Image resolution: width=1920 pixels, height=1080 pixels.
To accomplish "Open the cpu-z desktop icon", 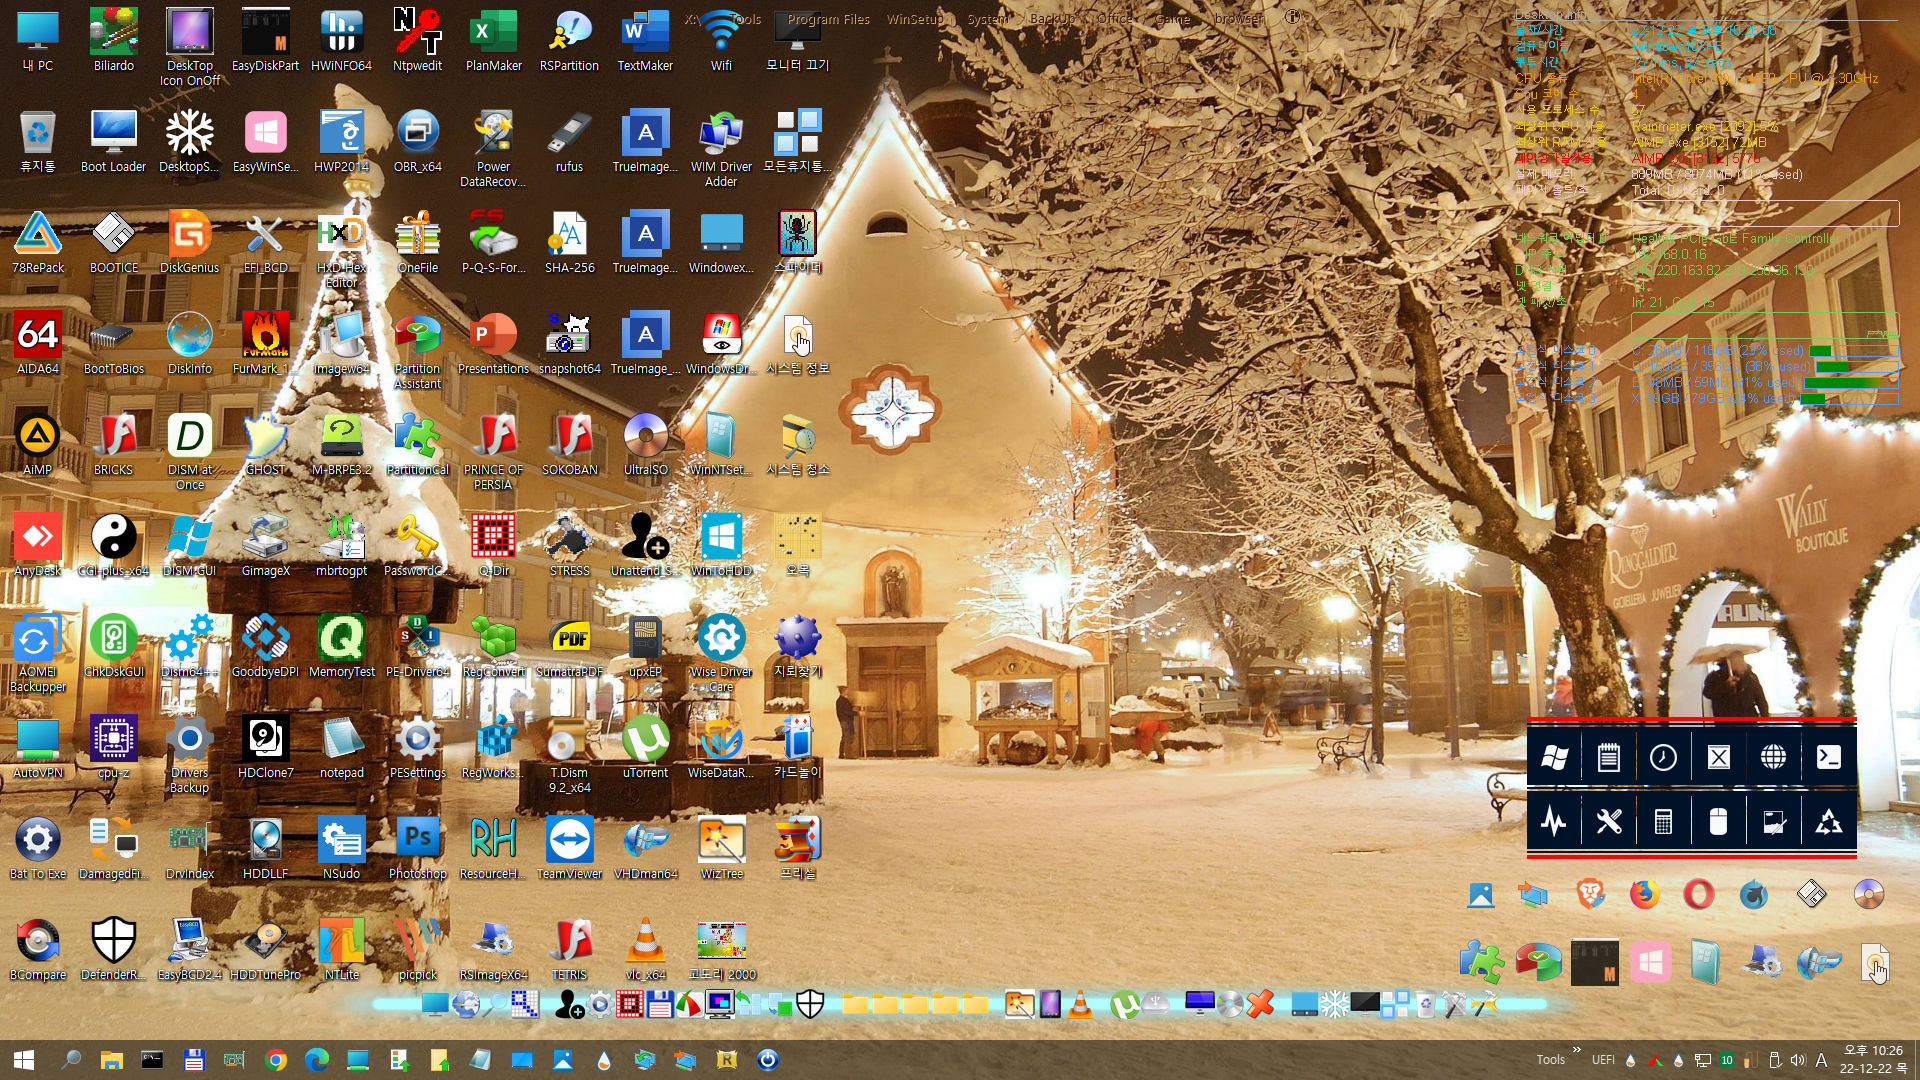I will point(113,747).
